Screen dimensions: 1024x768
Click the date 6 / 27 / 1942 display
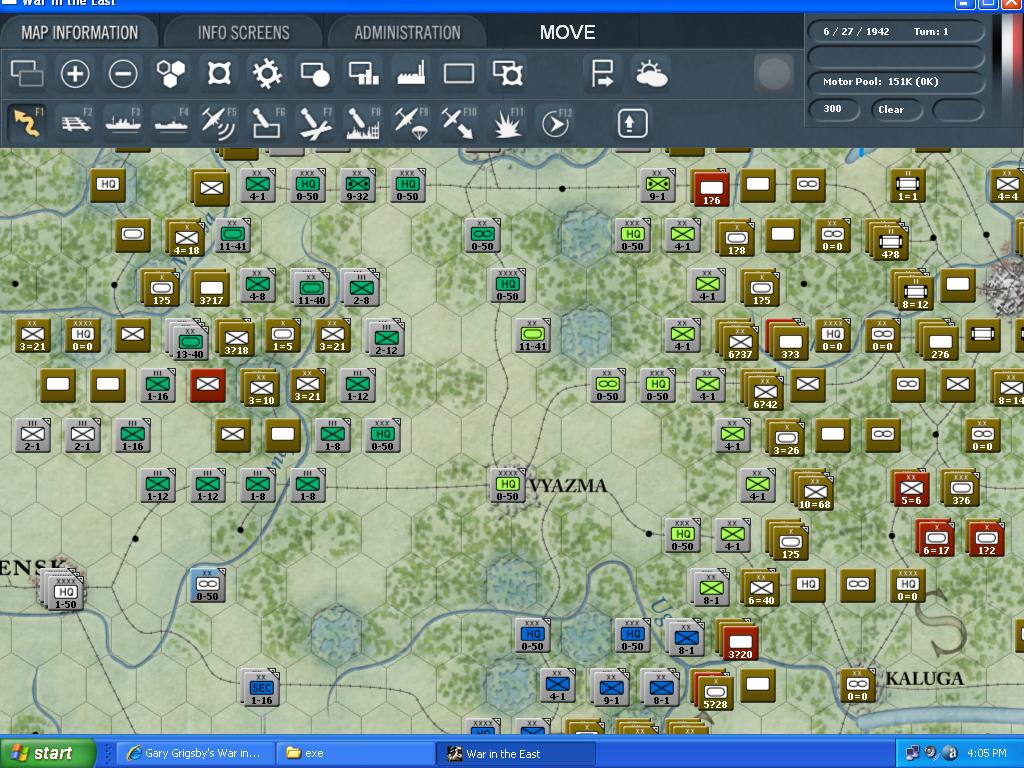click(x=856, y=31)
